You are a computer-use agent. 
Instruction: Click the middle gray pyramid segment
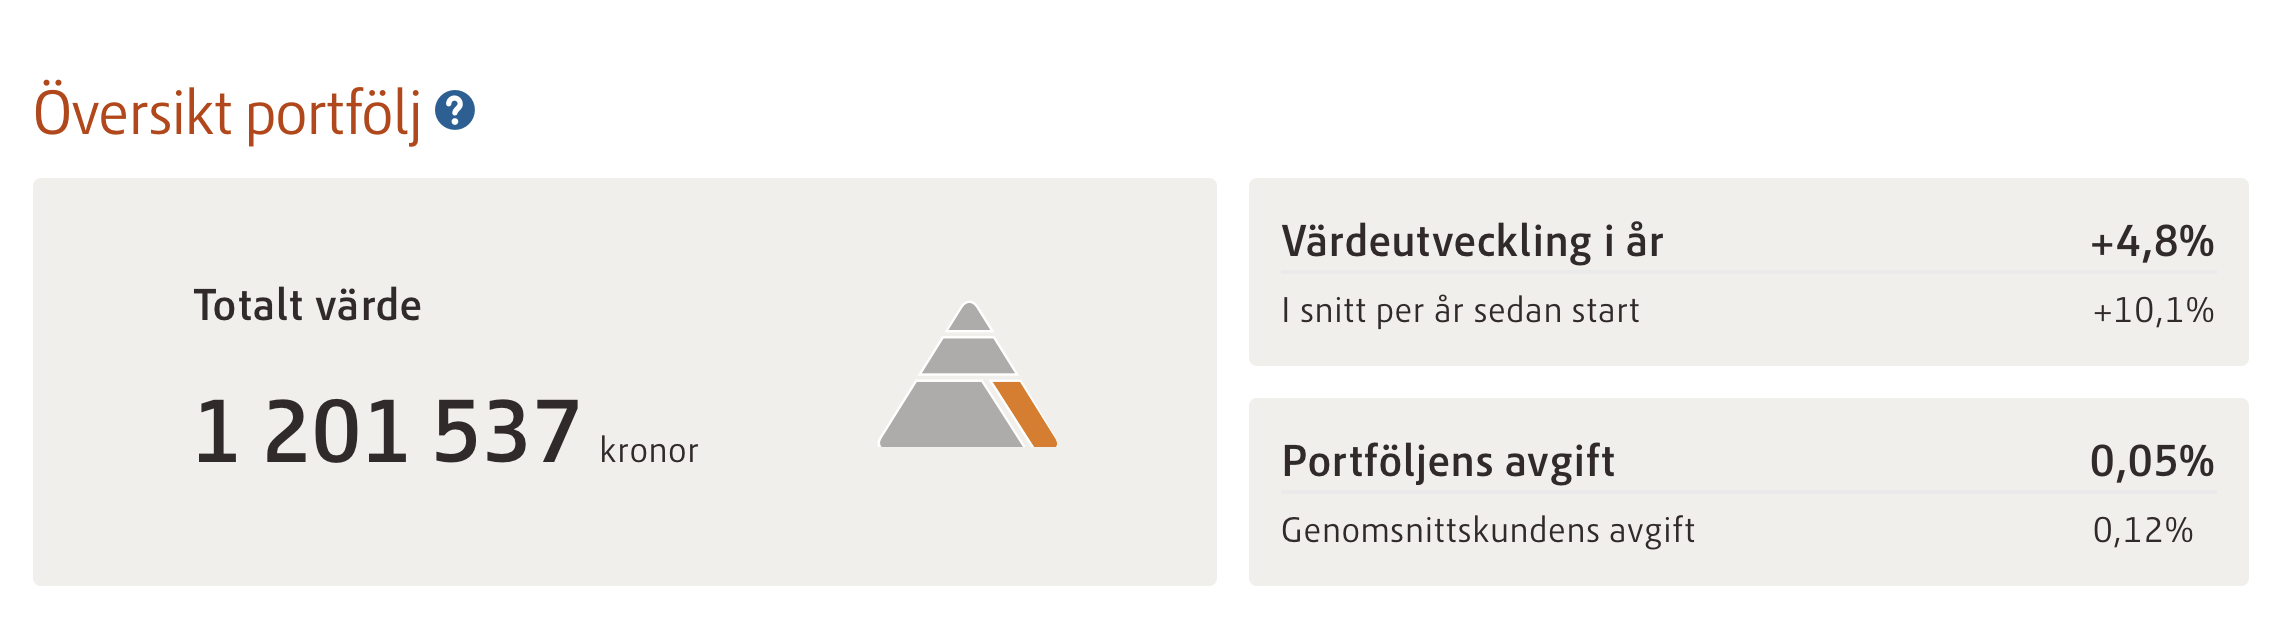[968, 356]
